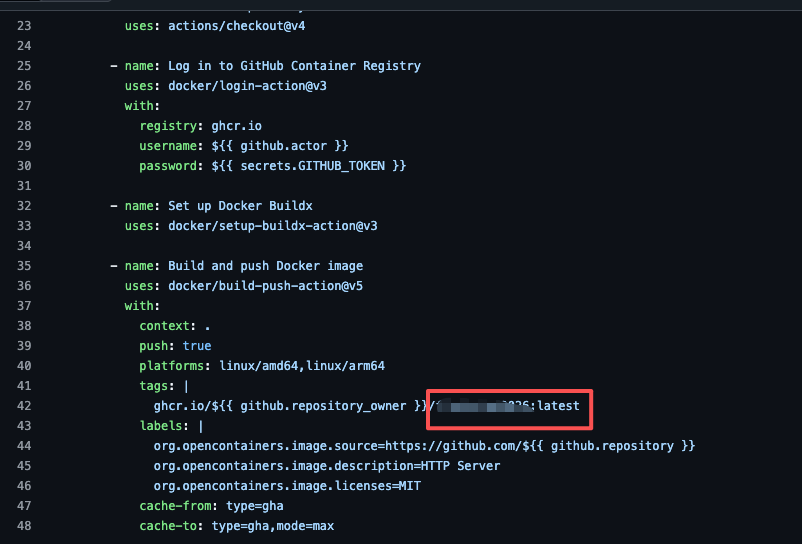Click the docker/login-action@v3 reference
The width and height of the screenshot is (802, 544).
[247, 86]
